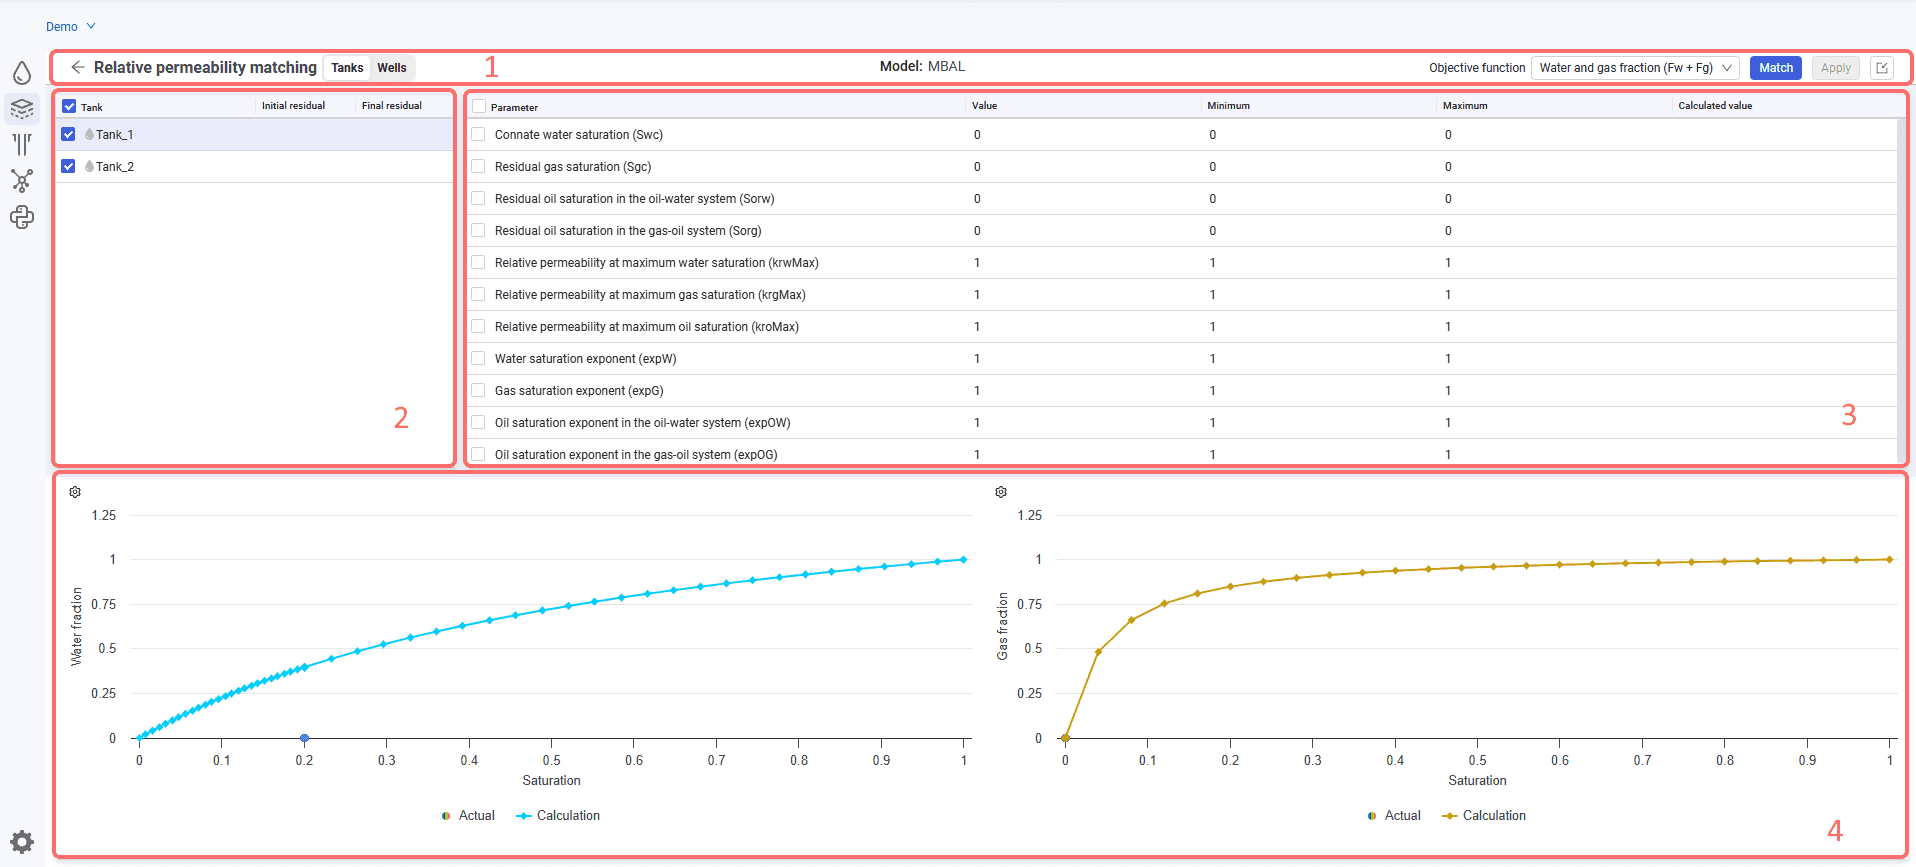Open the Demo dropdown at top left
Screen dimensions: 1916x867
(70, 27)
